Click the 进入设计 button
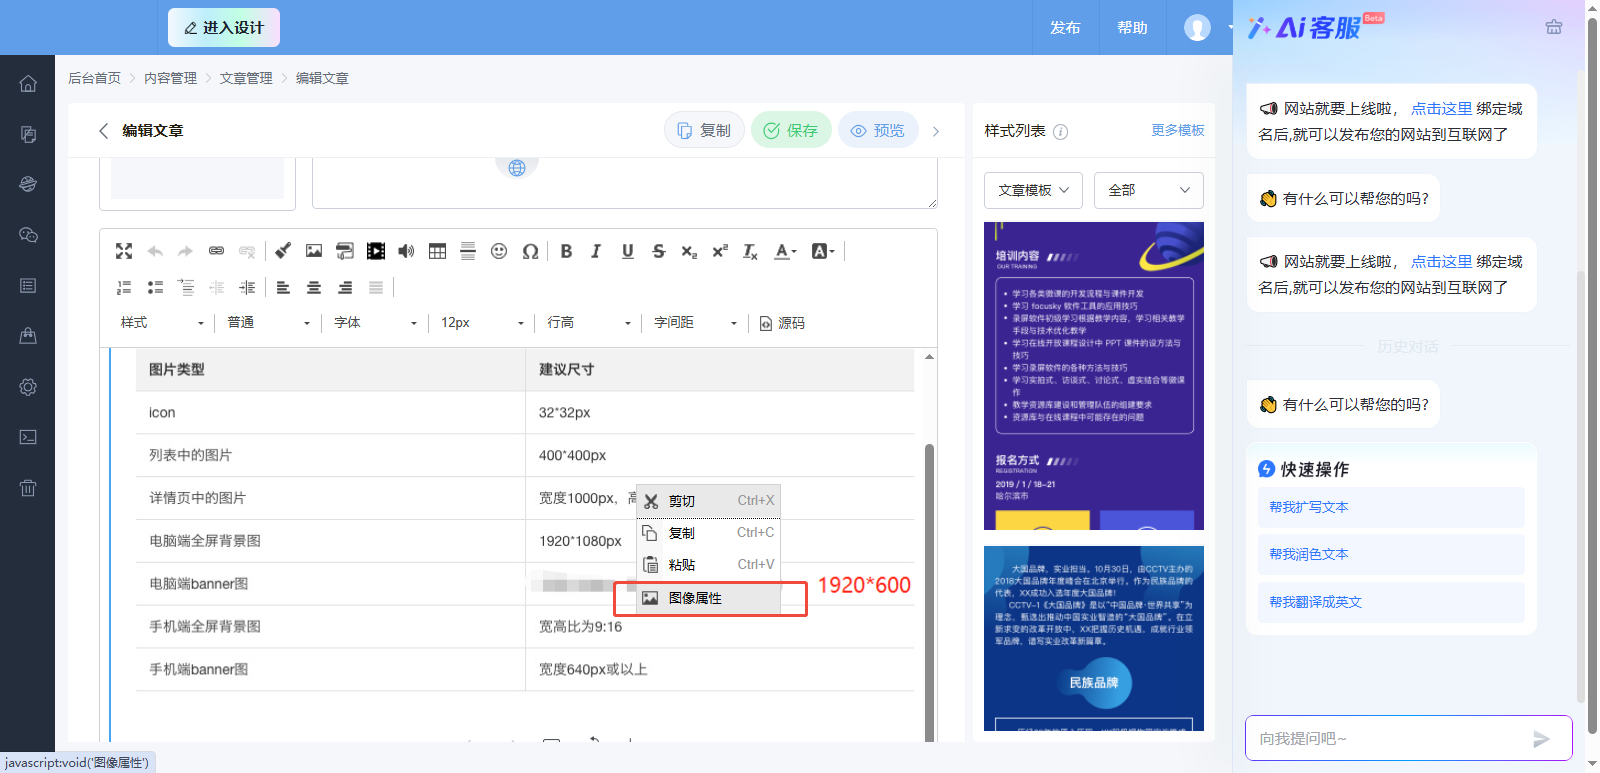 (x=224, y=28)
